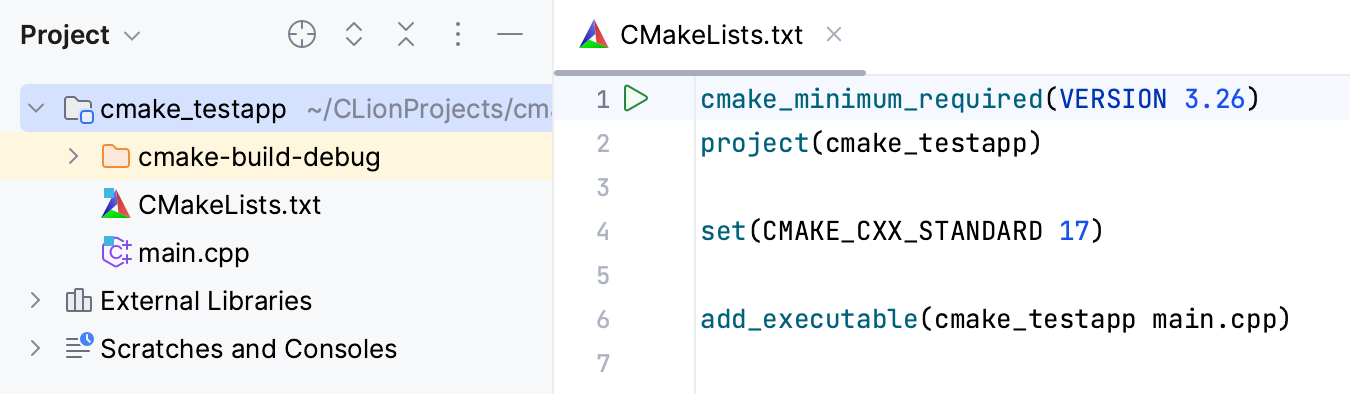Viewport: 1350px width, 394px height.
Task: Click the add_executable command in the editor
Action: (809, 319)
